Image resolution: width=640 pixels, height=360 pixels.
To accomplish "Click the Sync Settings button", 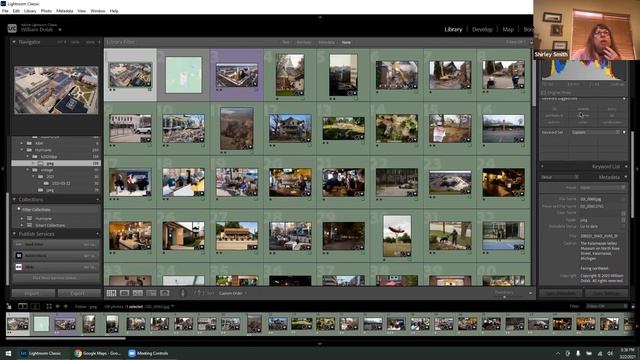I will pyautogui.click(x=606, y=293).
